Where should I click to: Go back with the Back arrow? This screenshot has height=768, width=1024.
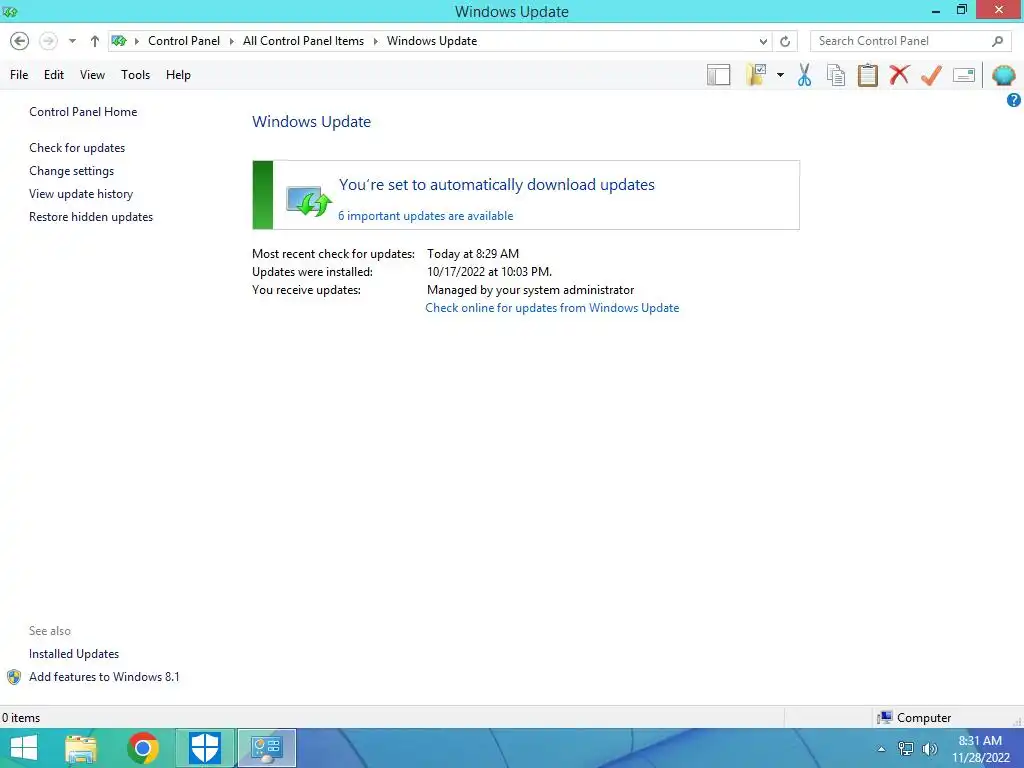tap(20, 41)
